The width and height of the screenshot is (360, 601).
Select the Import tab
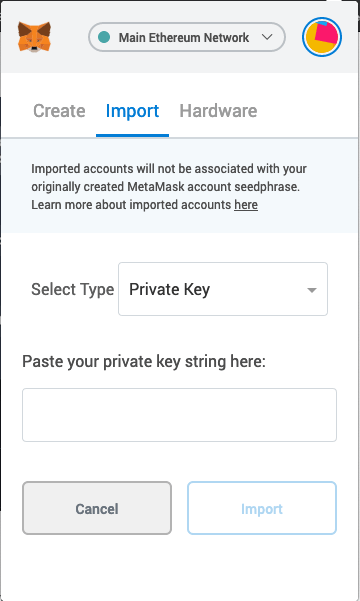coord(132,111)
